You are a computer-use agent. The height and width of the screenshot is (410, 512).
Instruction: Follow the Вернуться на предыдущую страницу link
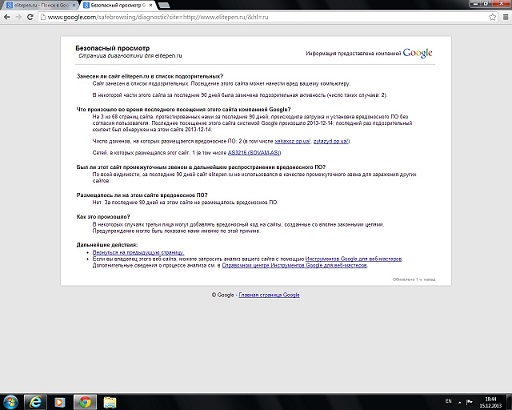(138, 252)
